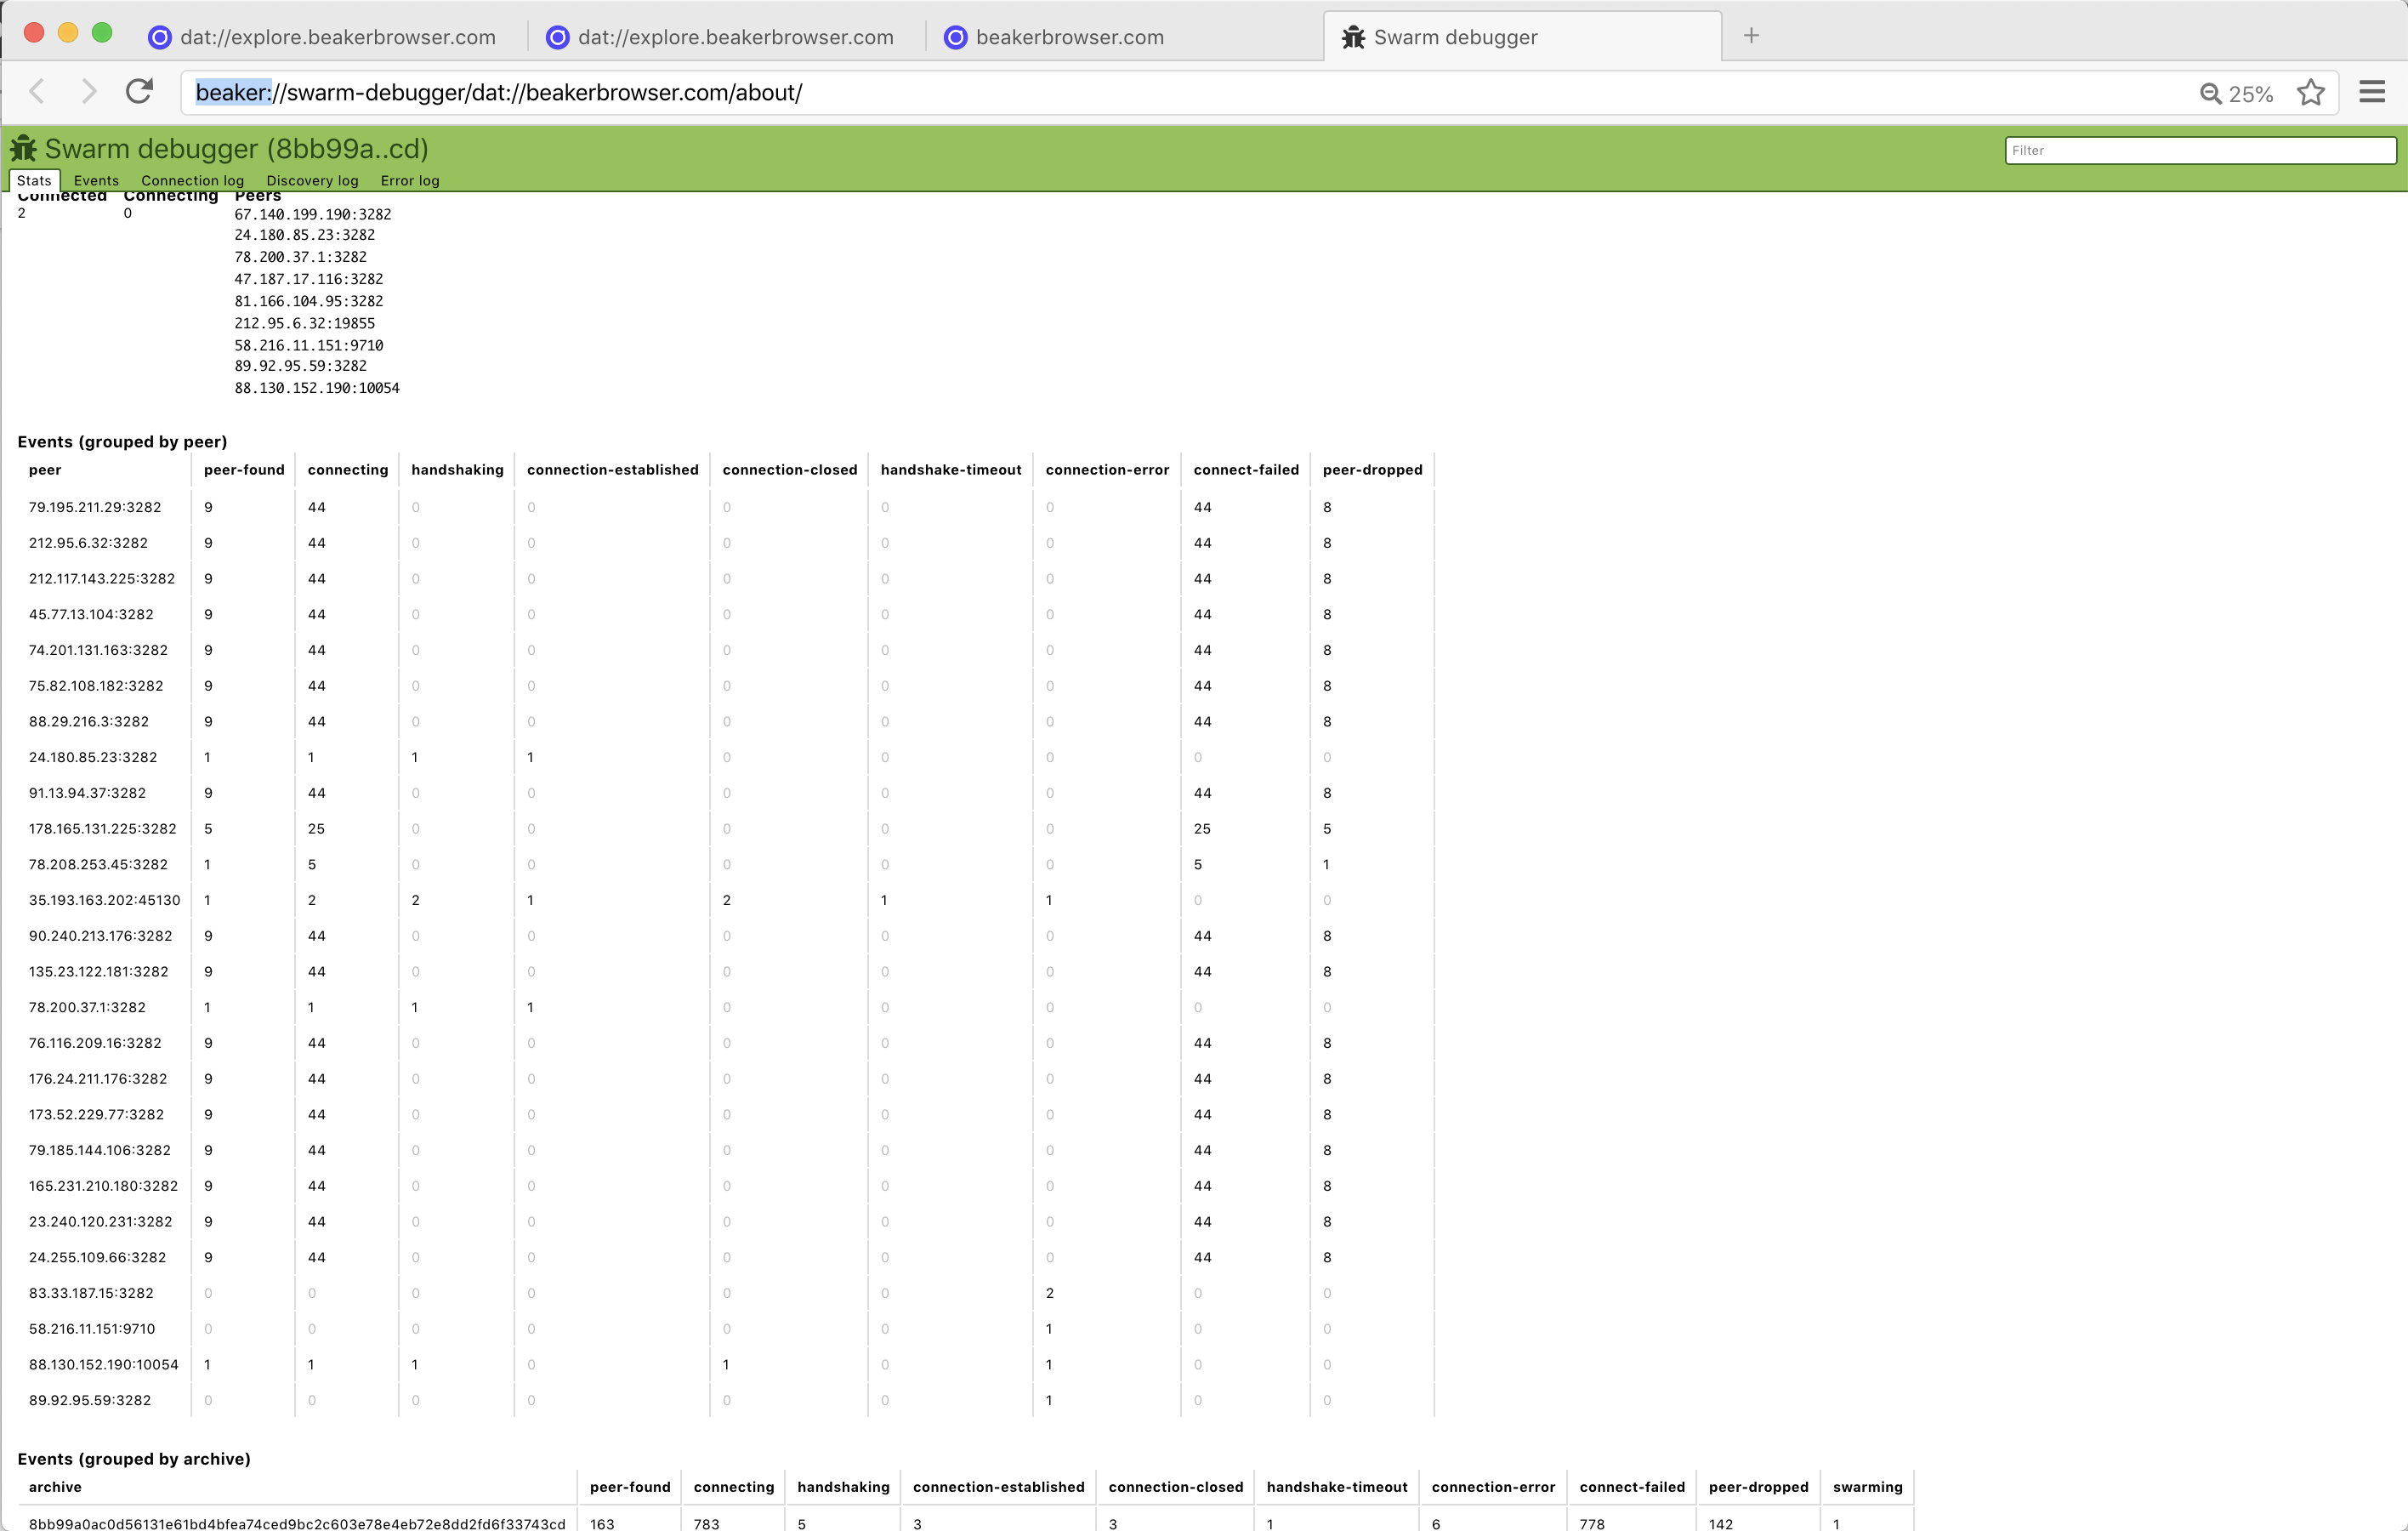Screen dimensions: 2408x1531
Task: Select peer 47.187.17.116:3282 in Peers list
Action: [x=309, y=279]
